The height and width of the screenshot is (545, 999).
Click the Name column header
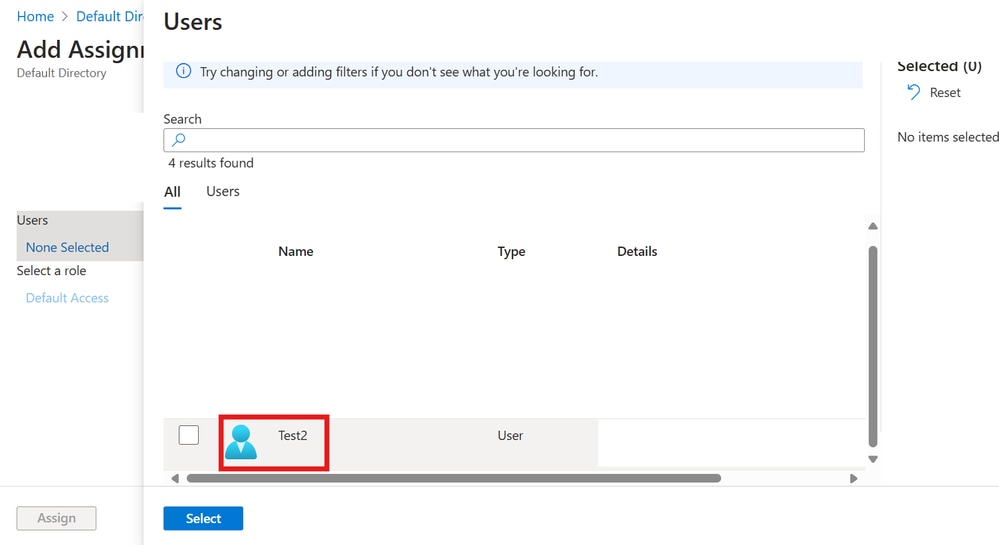pos(296,251)
